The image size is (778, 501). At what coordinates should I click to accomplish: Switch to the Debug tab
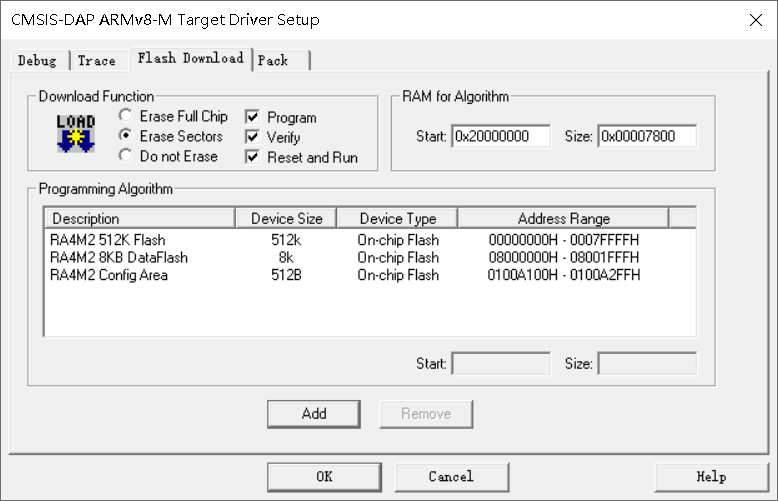coord(37,61)
